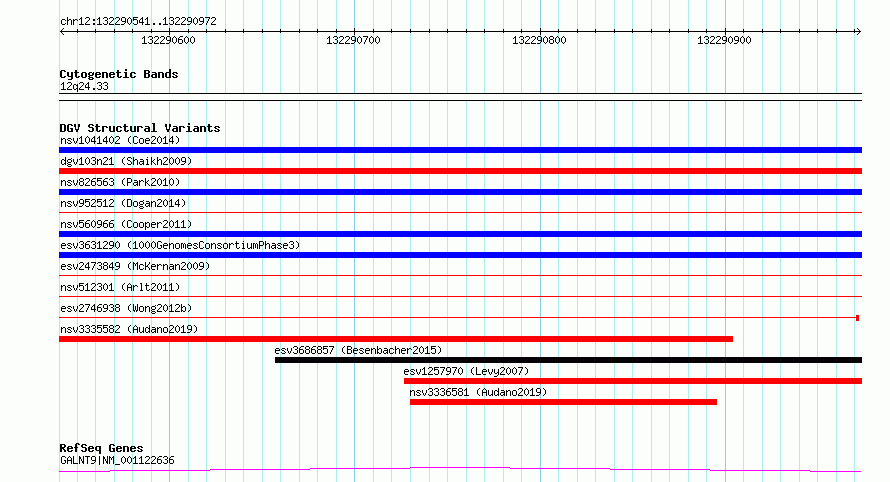Click the left arrow of the ruler
The image size is (890, 482).
click(x=62, y=31)
